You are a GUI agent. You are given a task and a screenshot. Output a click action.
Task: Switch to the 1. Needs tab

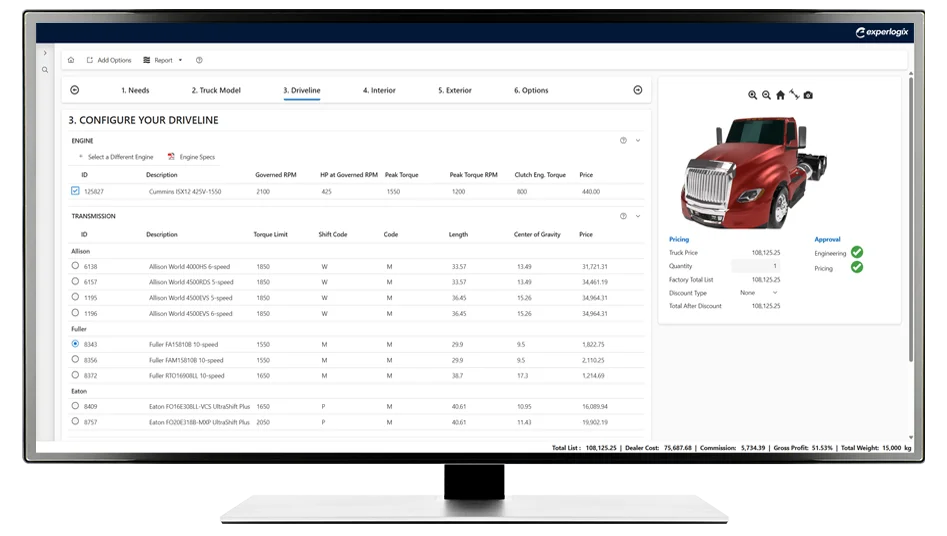click(135, 90)
